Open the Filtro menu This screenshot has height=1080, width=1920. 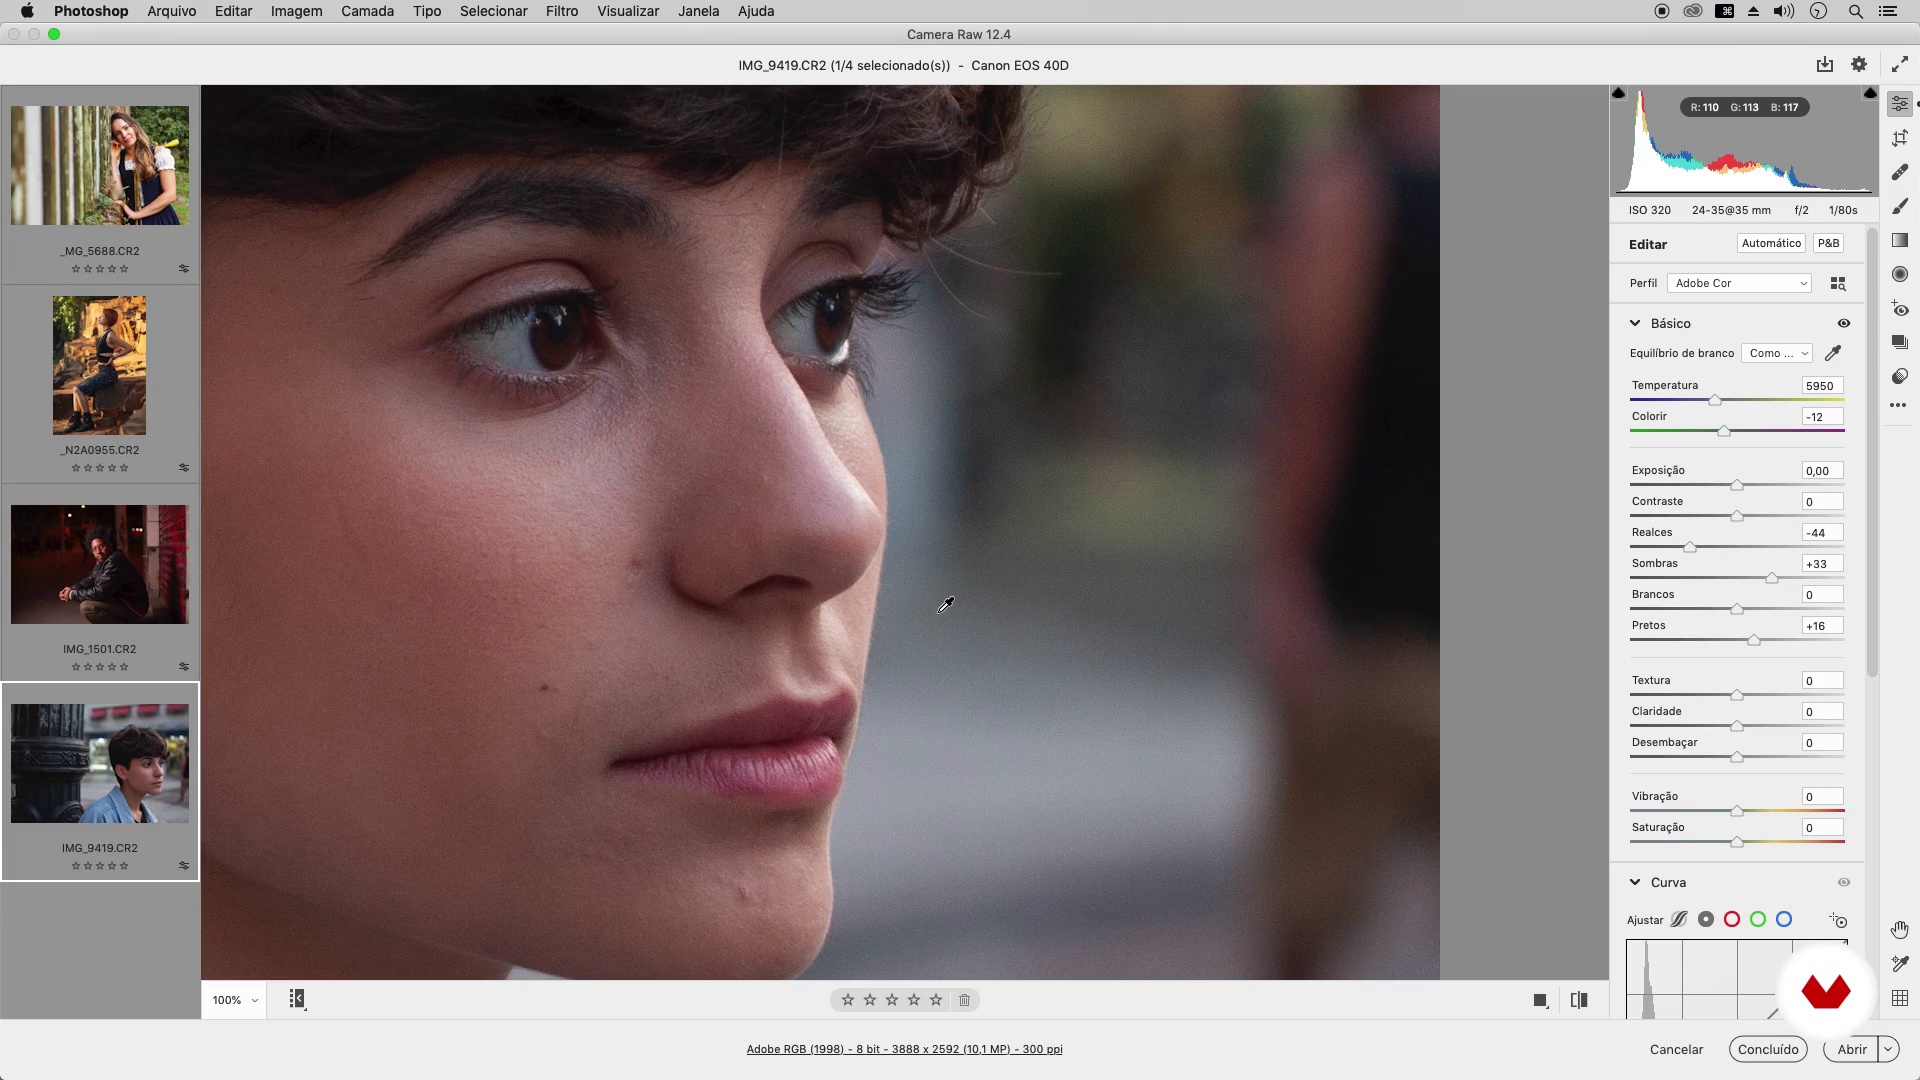tap(562, 11)
